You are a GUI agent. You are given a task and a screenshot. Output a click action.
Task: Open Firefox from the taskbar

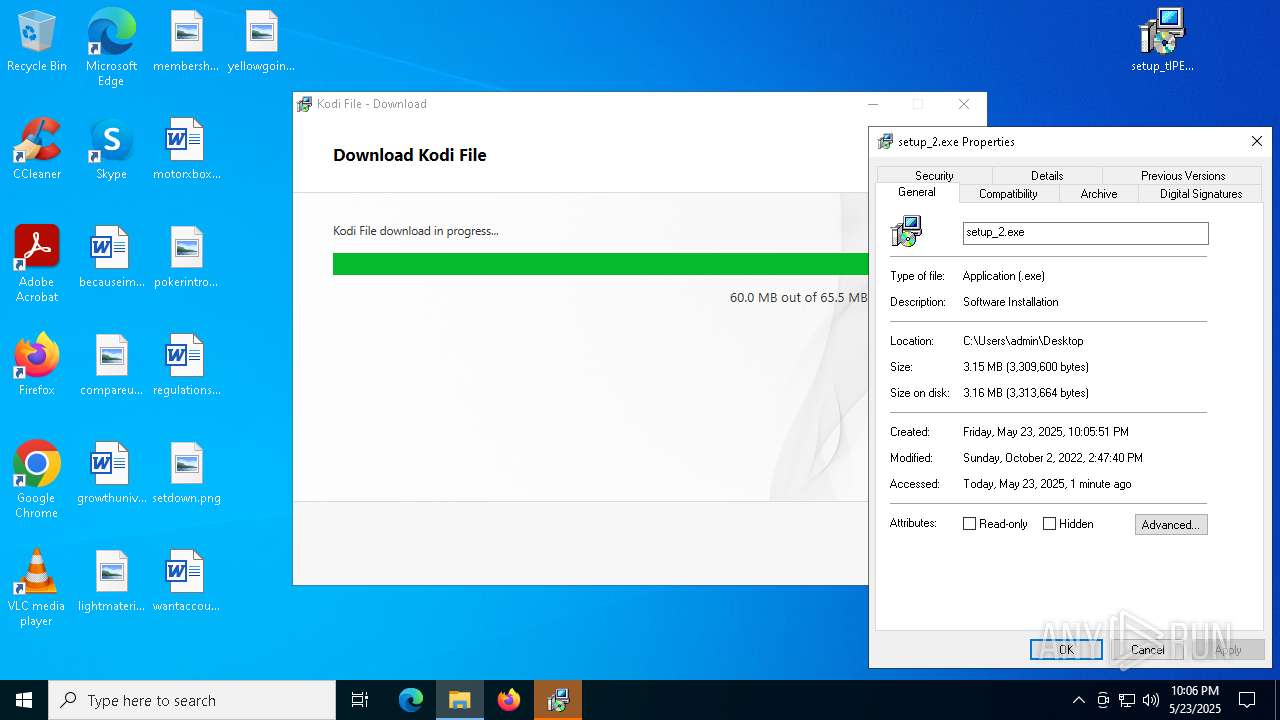click(509, 700)
